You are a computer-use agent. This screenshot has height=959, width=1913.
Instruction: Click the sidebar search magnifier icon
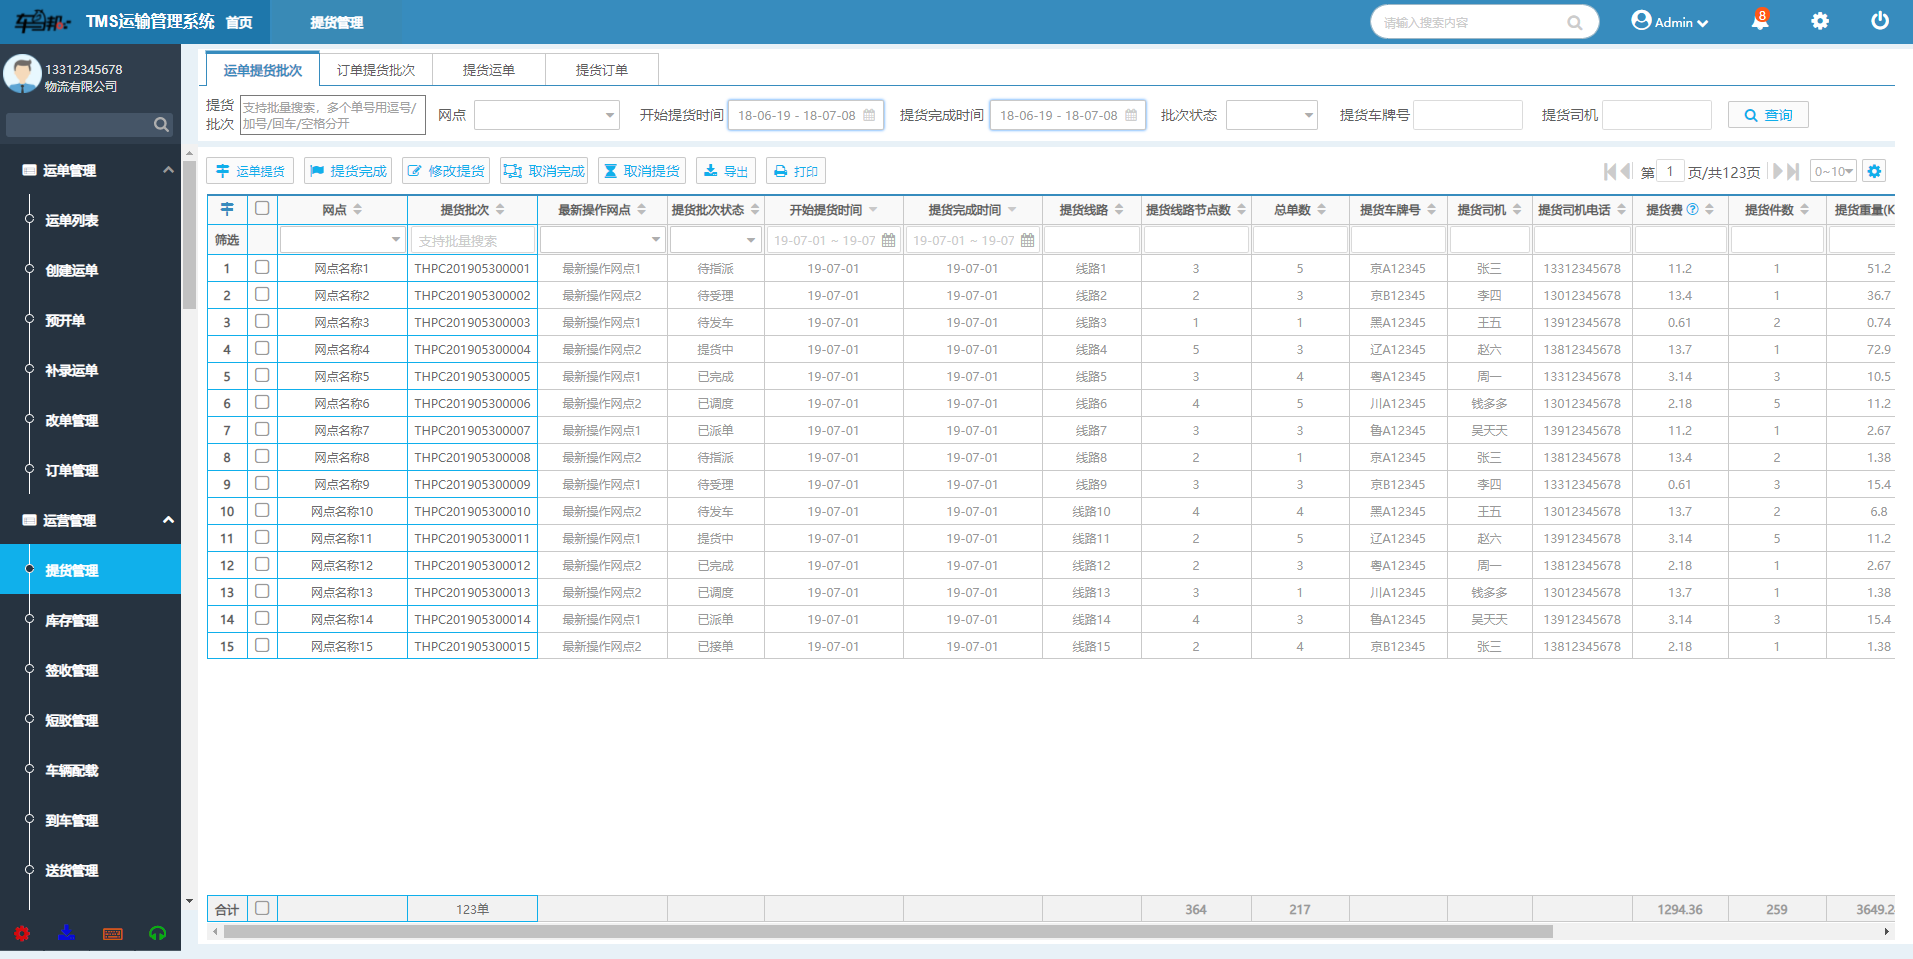tap(161, 125)
